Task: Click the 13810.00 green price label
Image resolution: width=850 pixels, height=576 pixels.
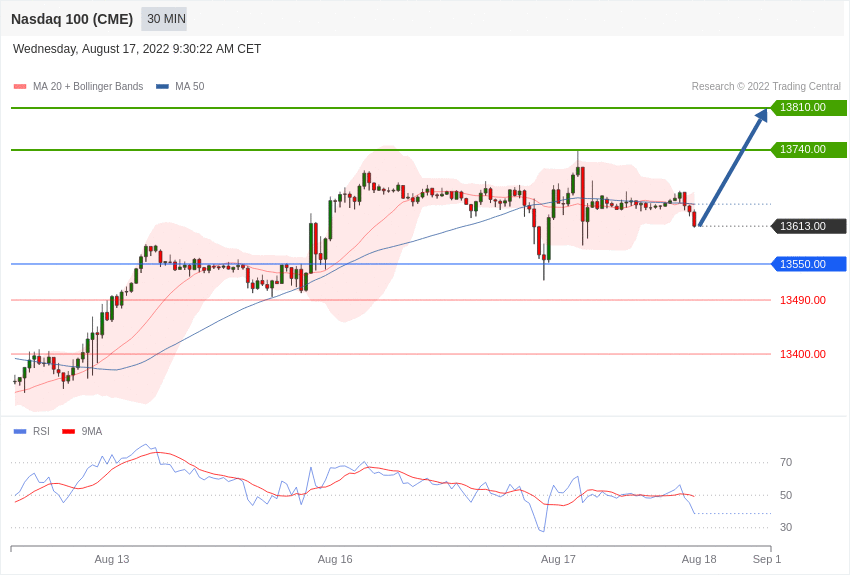Action: (808, 107)
